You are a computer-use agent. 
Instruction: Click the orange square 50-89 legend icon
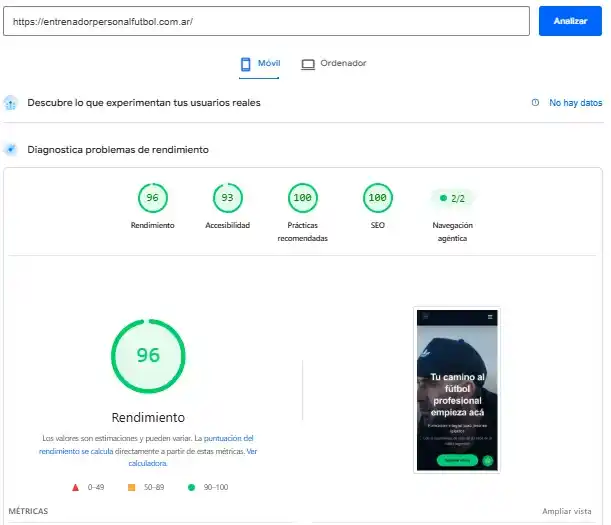132,487
